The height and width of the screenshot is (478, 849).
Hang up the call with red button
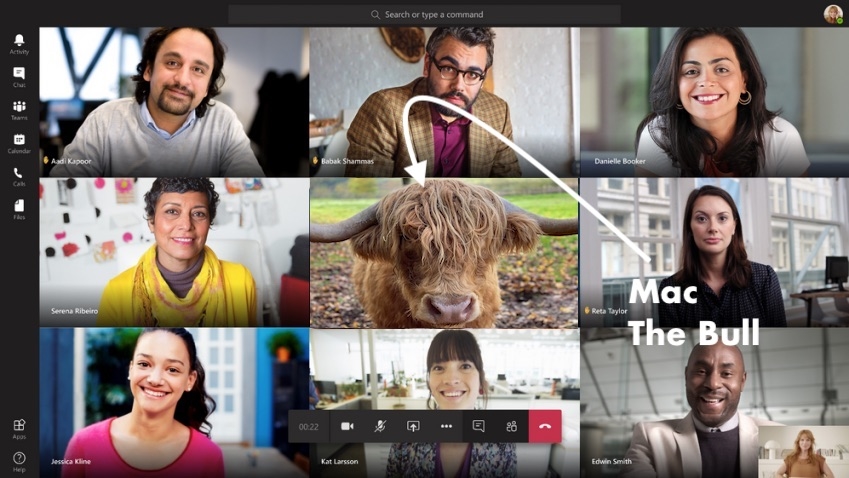[545, 426]
